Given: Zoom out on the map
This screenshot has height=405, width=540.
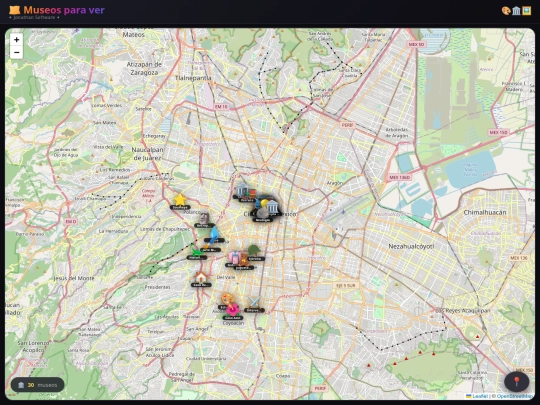Looking at the screenshot, I should click(16, 52).
